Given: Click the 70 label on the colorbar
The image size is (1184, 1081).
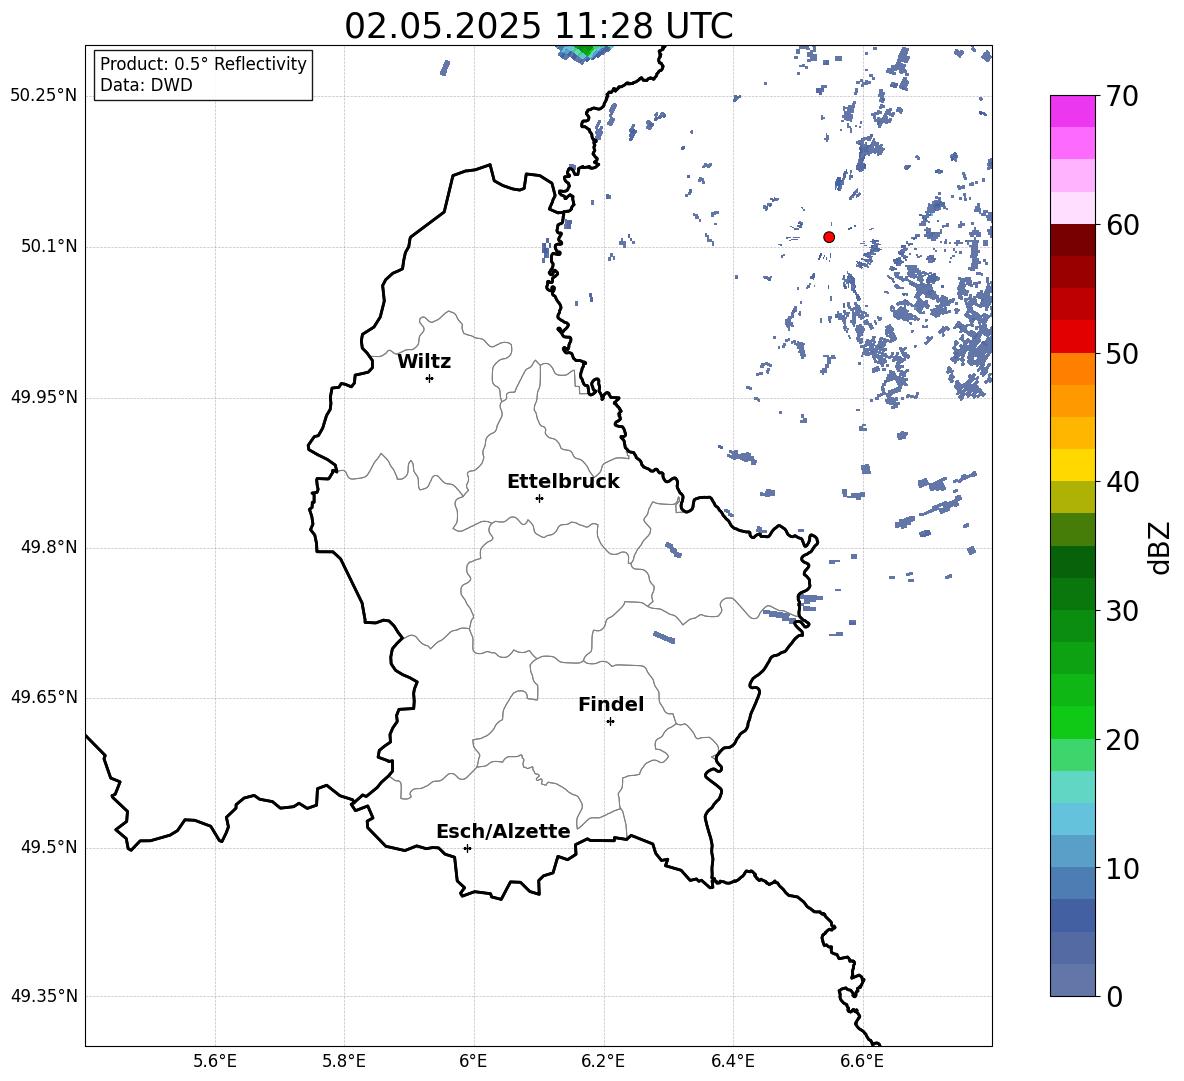Looking at the screenshot, I should [1122, 96].
